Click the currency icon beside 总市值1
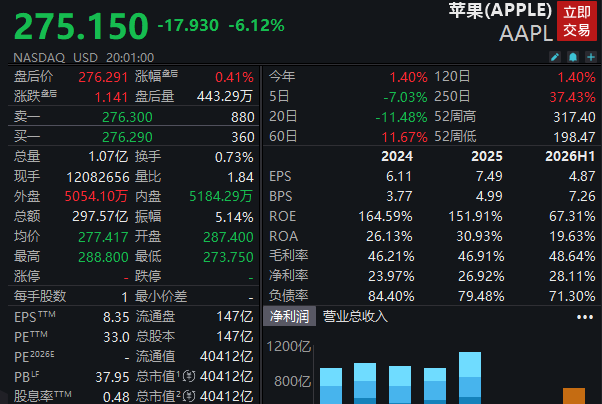 (x=189, y=376)
